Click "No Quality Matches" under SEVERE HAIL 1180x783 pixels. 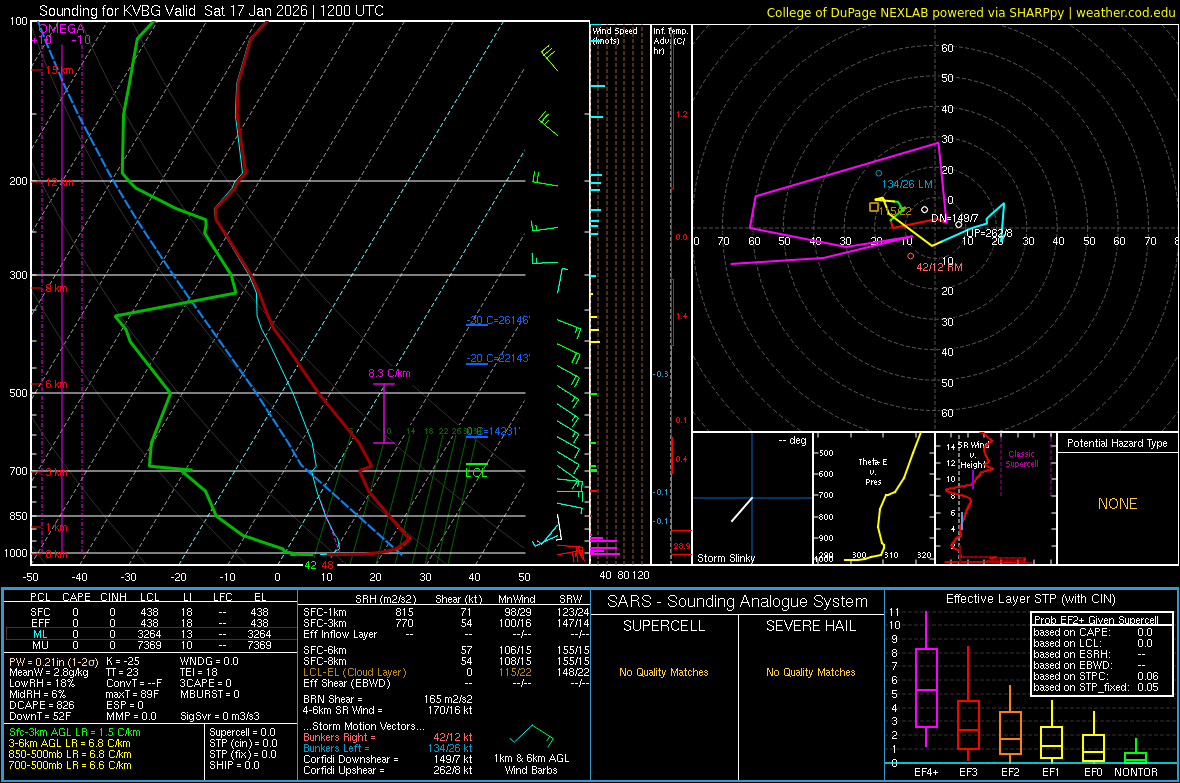810,672
